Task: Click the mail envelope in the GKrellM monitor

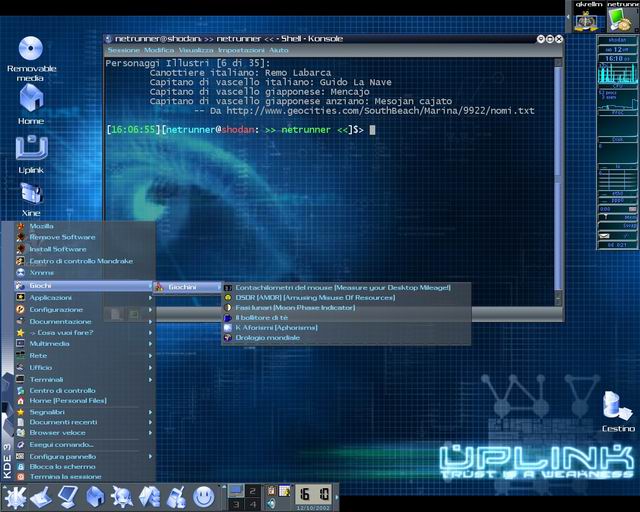Action: click(x=604, y=236)
